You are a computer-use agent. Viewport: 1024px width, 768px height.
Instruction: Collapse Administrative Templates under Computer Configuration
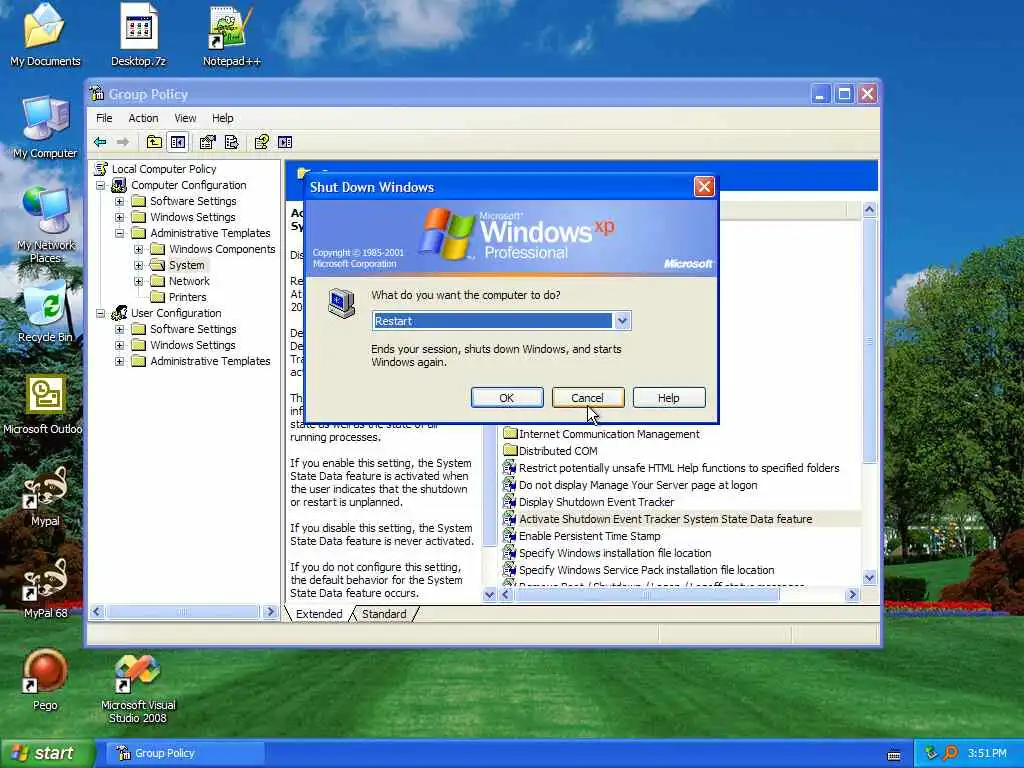tap(120, 233)
